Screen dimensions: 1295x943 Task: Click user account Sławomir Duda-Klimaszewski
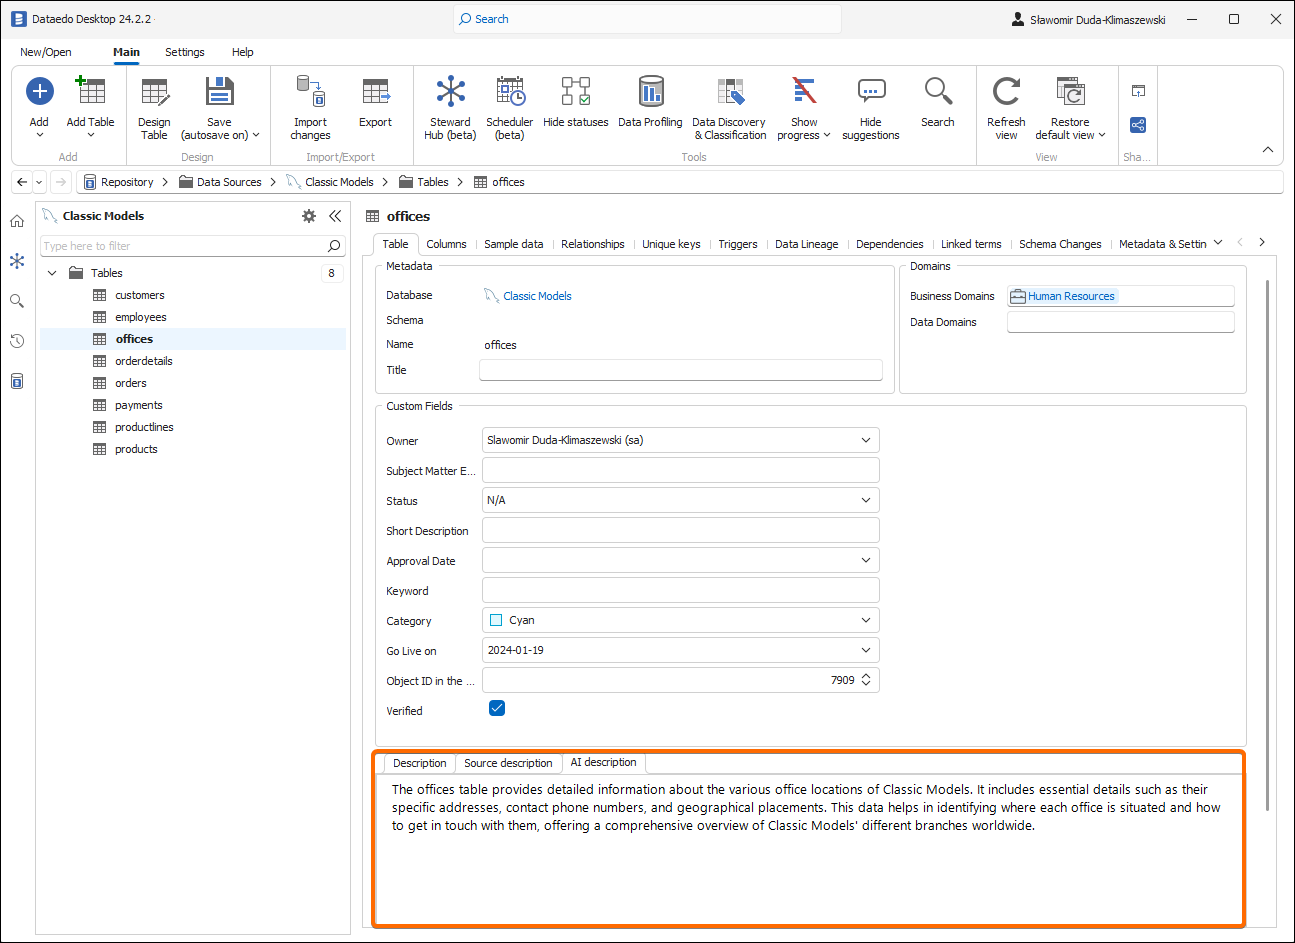[x=1088, y=19]
